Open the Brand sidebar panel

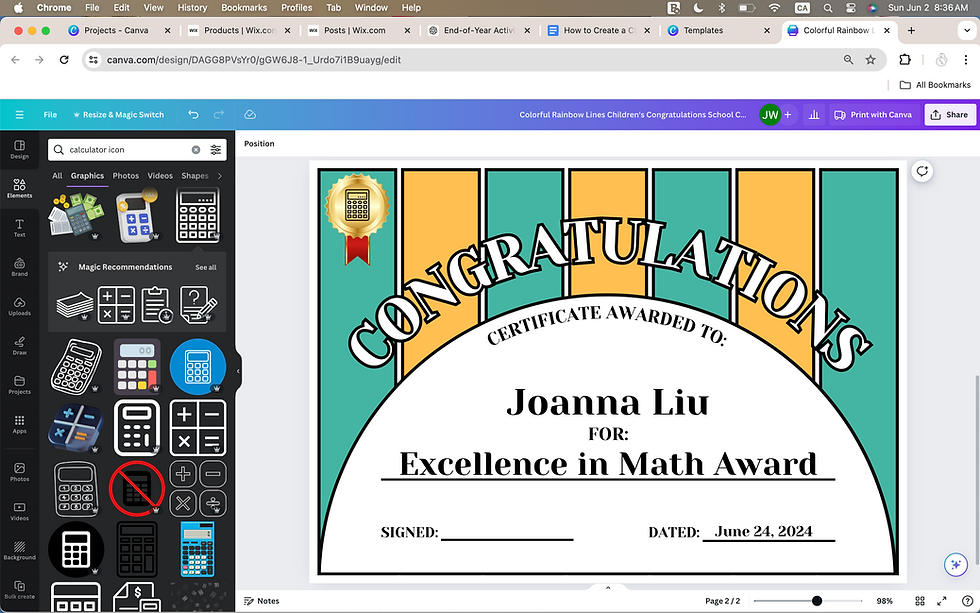pyautogui.click(x=19, y=267)
